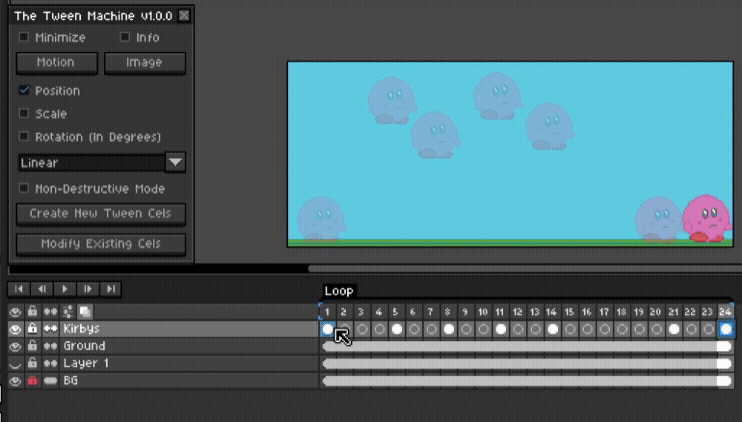The height and width of the screenshot is (422, 742).
Task: Click Create New Tween Cels button
Action: (101, 214)
